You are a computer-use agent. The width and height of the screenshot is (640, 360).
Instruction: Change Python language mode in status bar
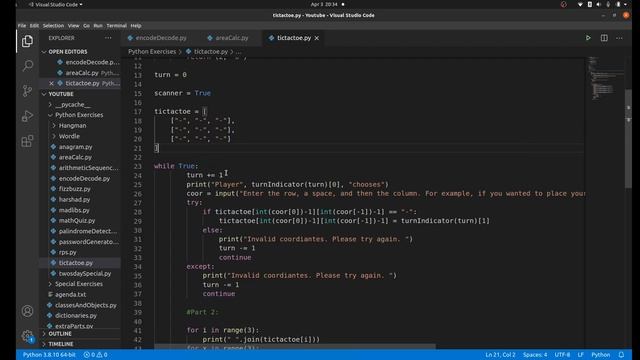(600, 355)
